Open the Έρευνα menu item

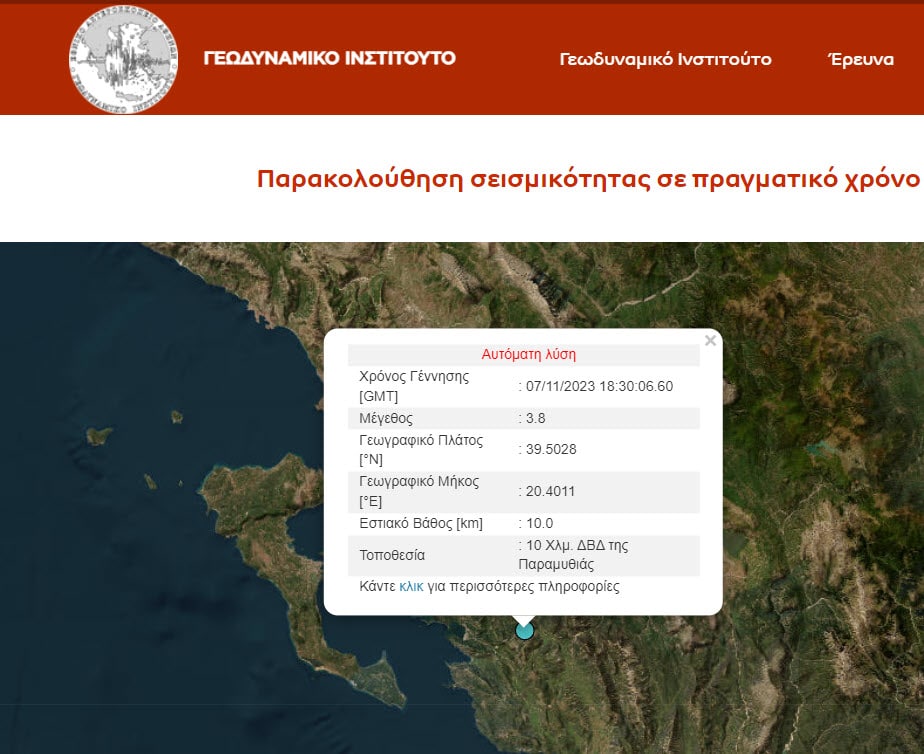pyautogui.click(x=861, y=59)
